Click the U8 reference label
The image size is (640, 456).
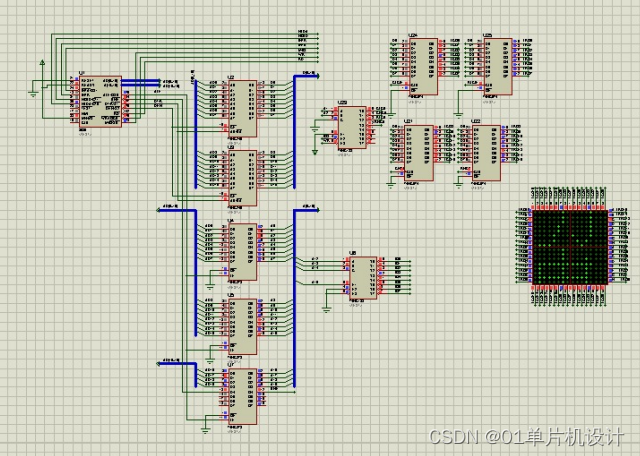click(353, 253)
